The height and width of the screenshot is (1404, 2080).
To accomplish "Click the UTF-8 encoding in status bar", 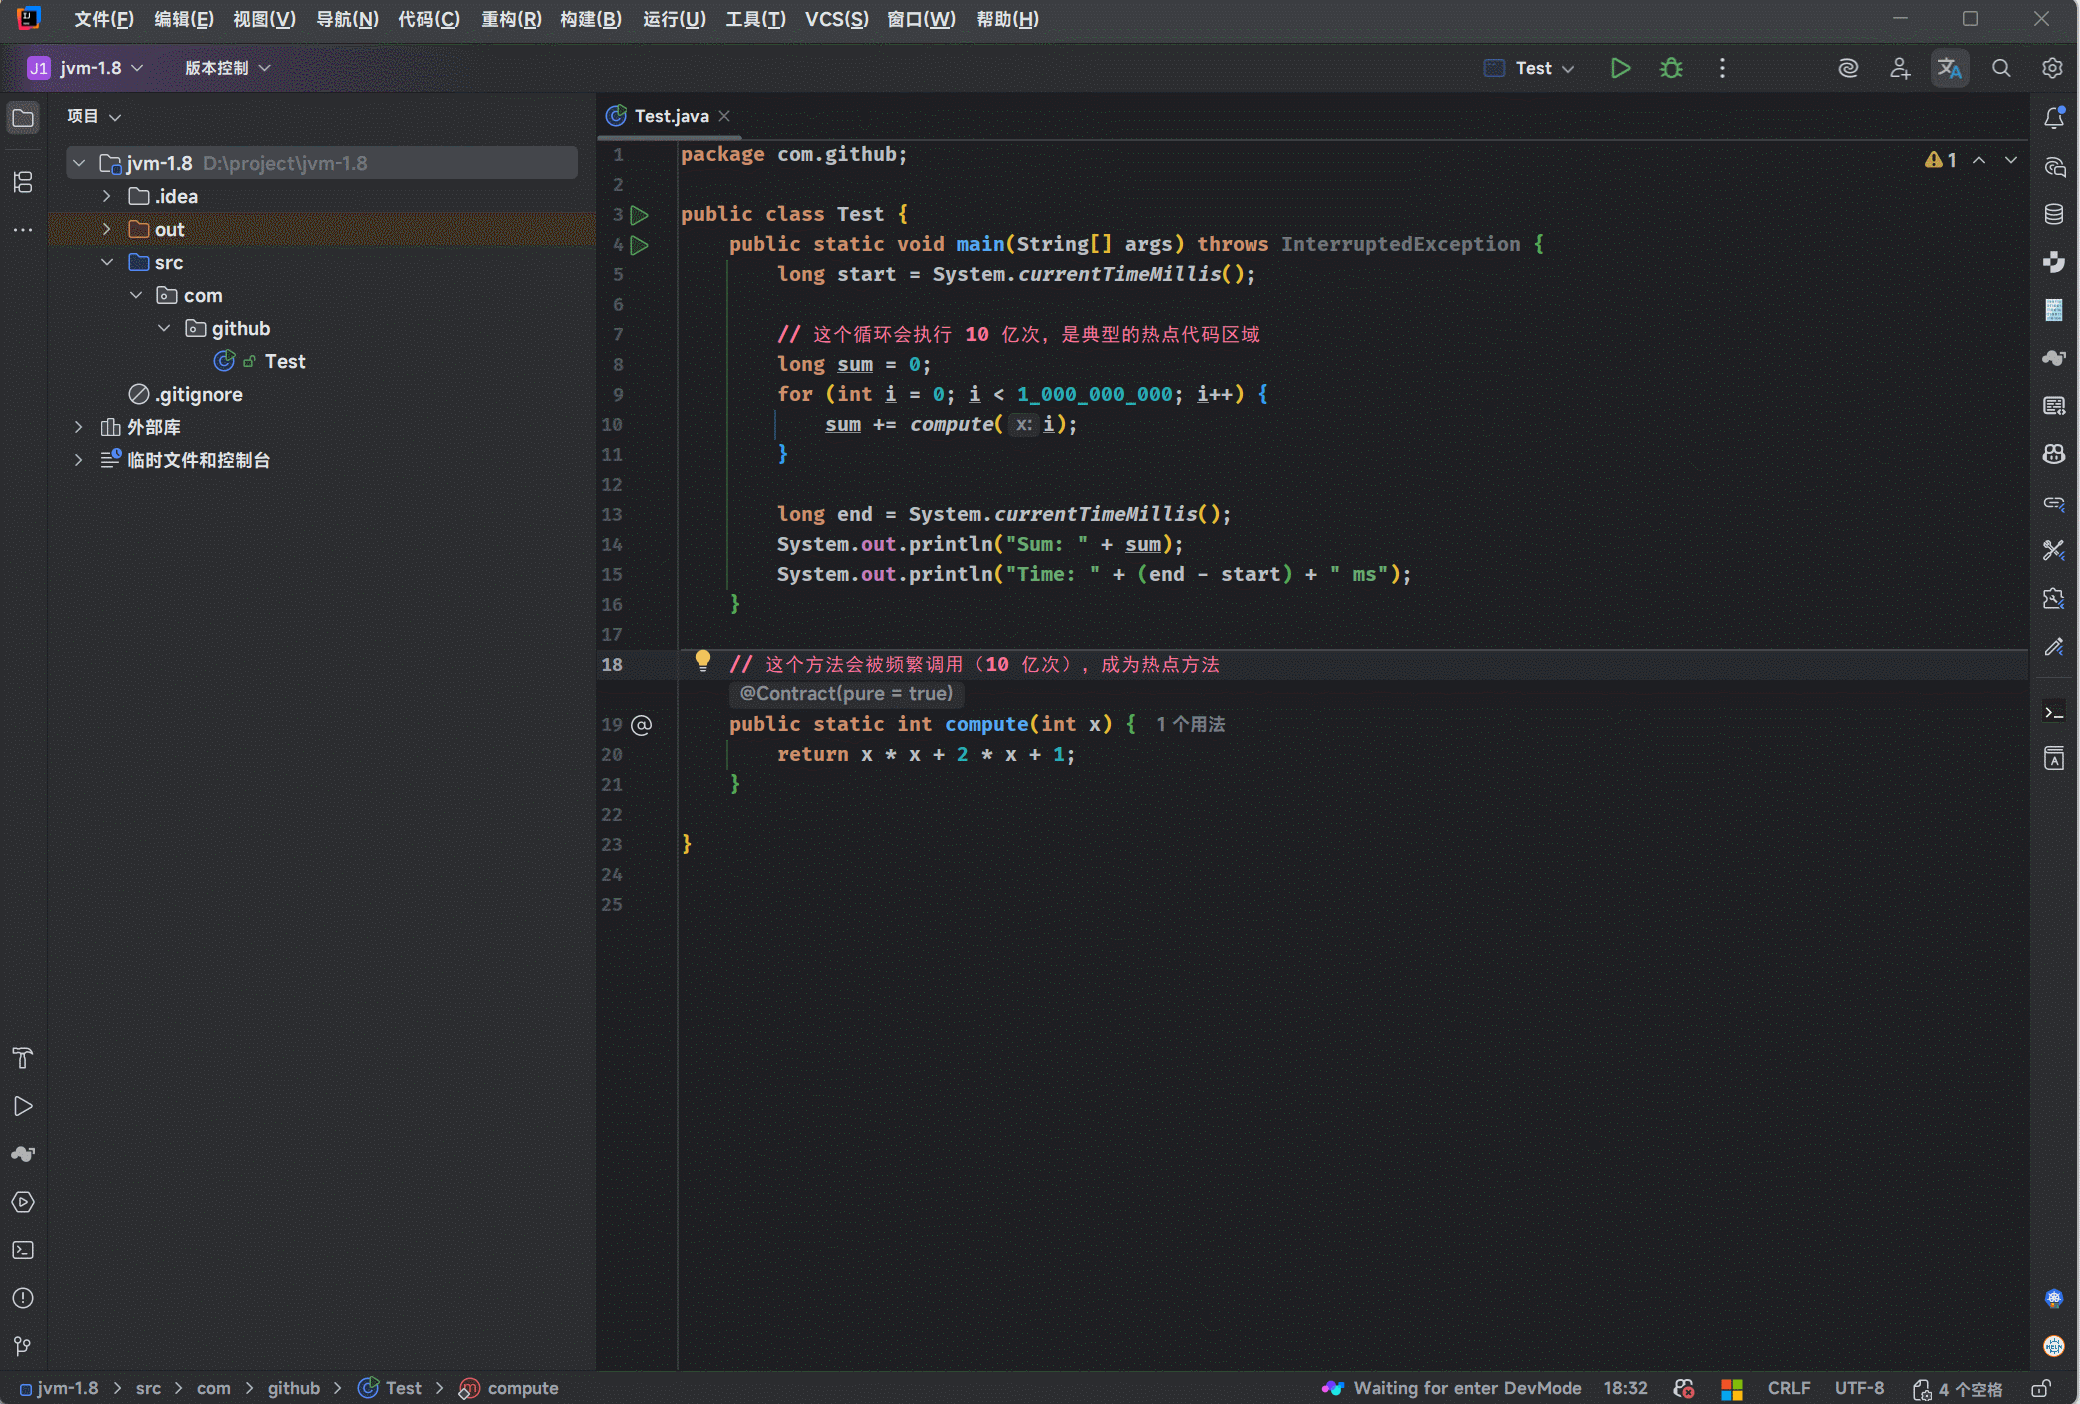I will click(x=1858, y=1388).
